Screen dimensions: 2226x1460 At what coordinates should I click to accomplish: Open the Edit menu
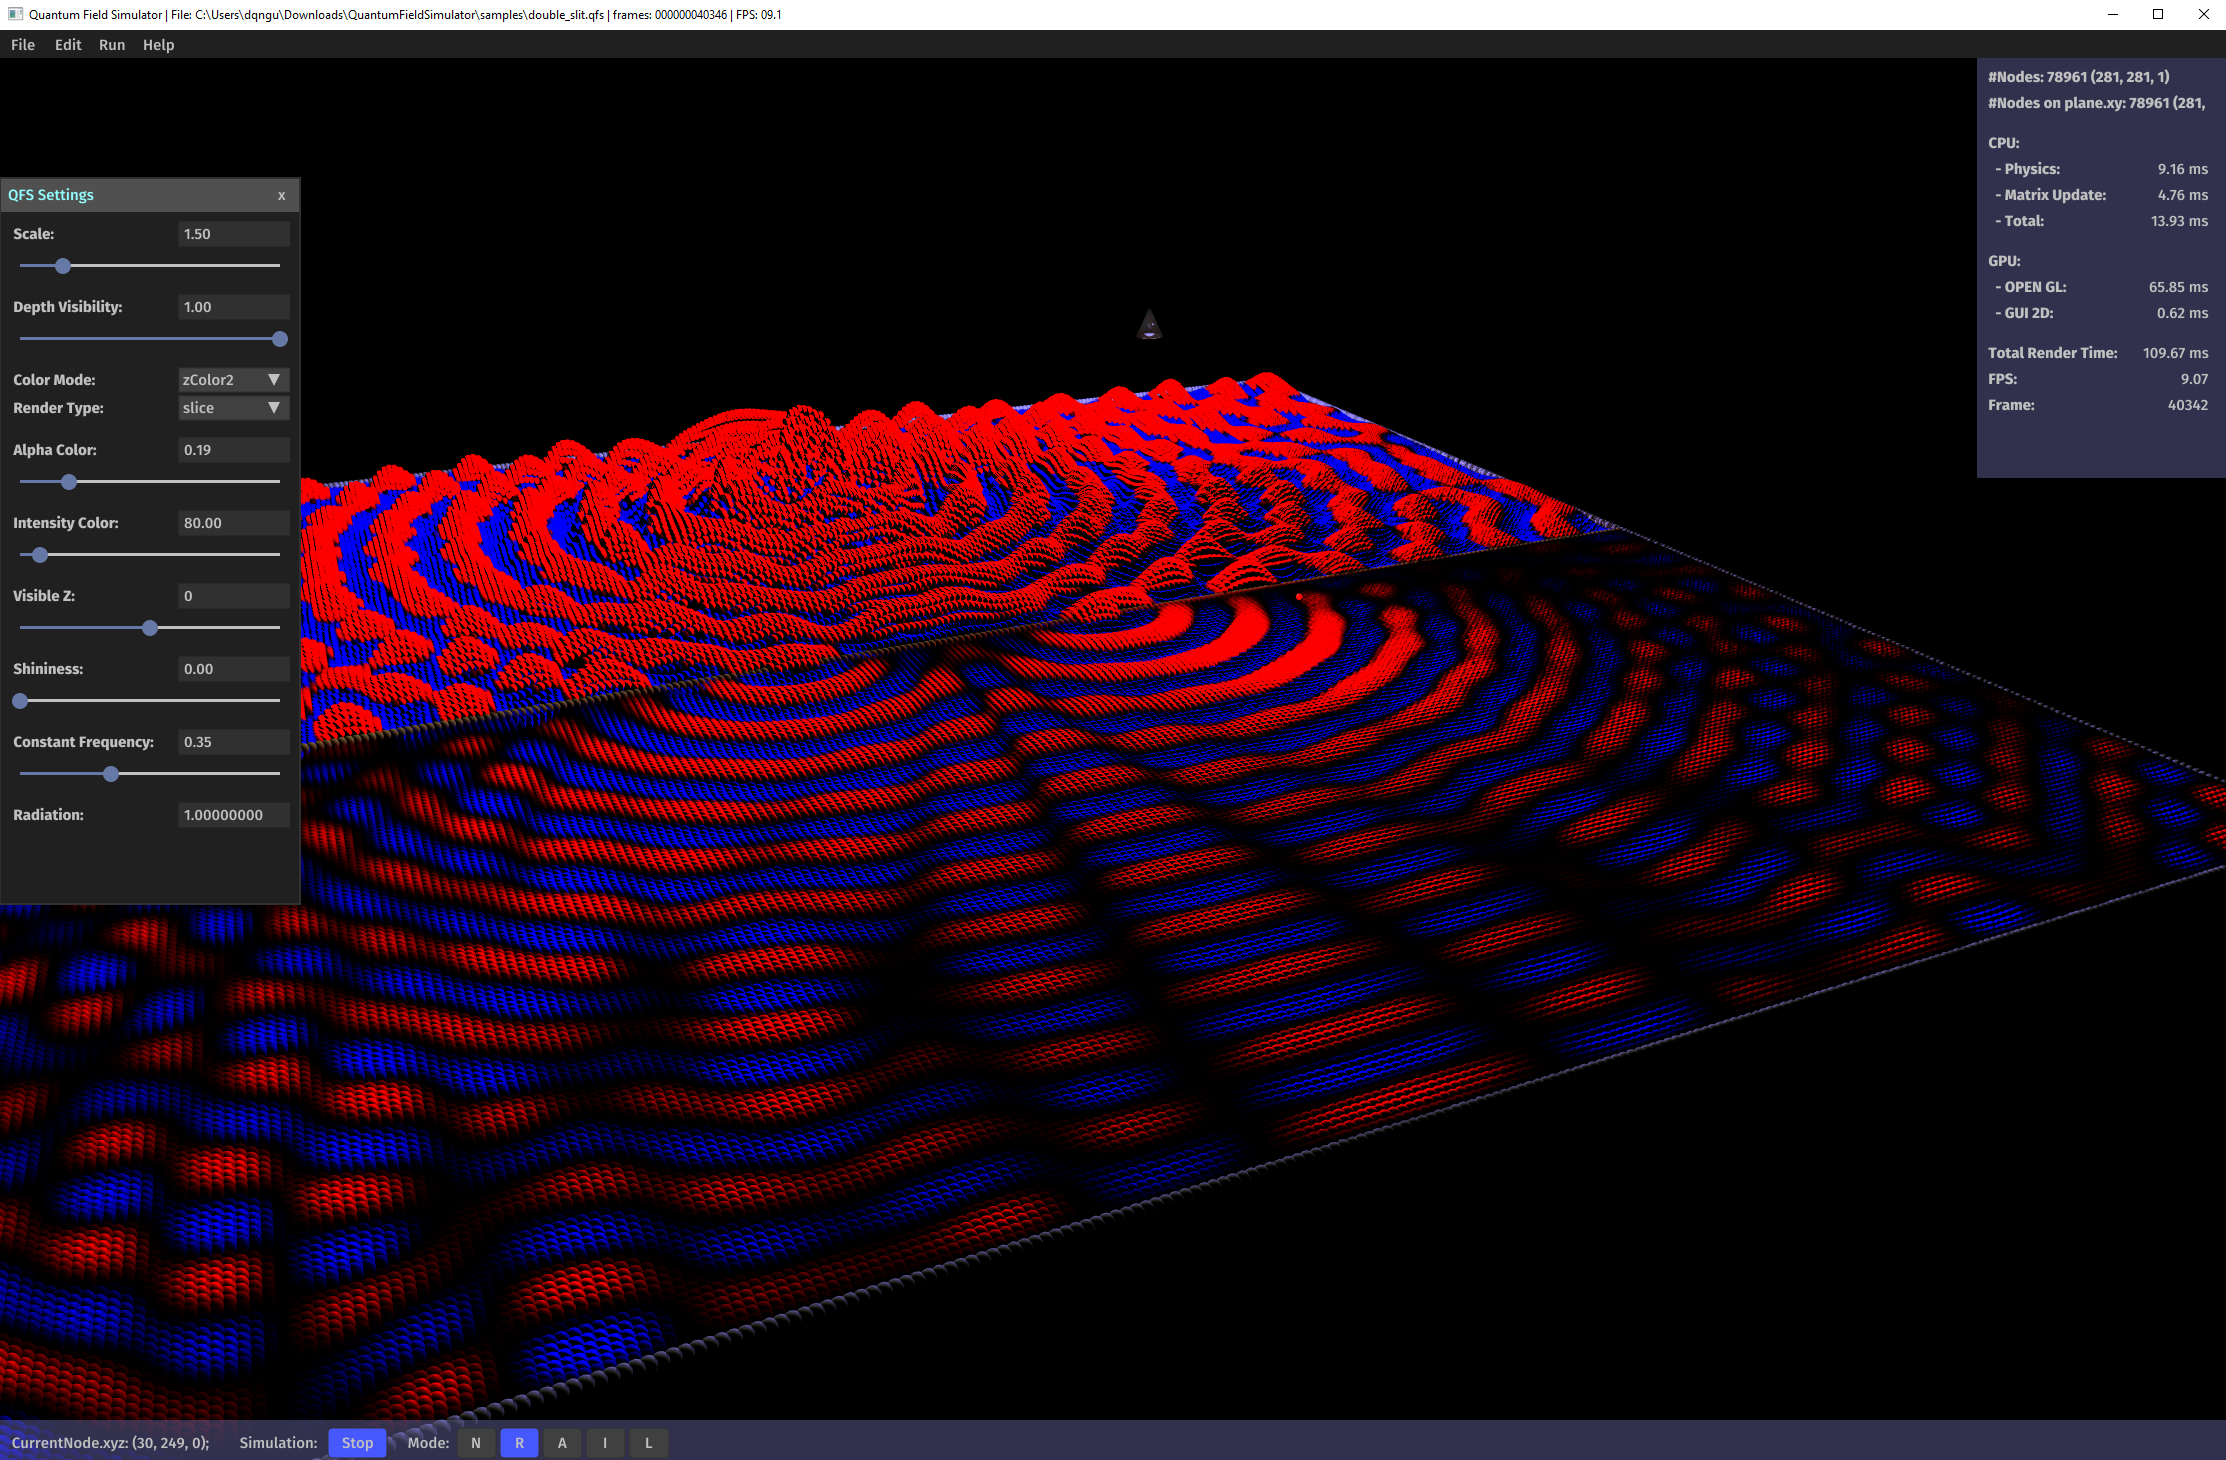[68, 45]
